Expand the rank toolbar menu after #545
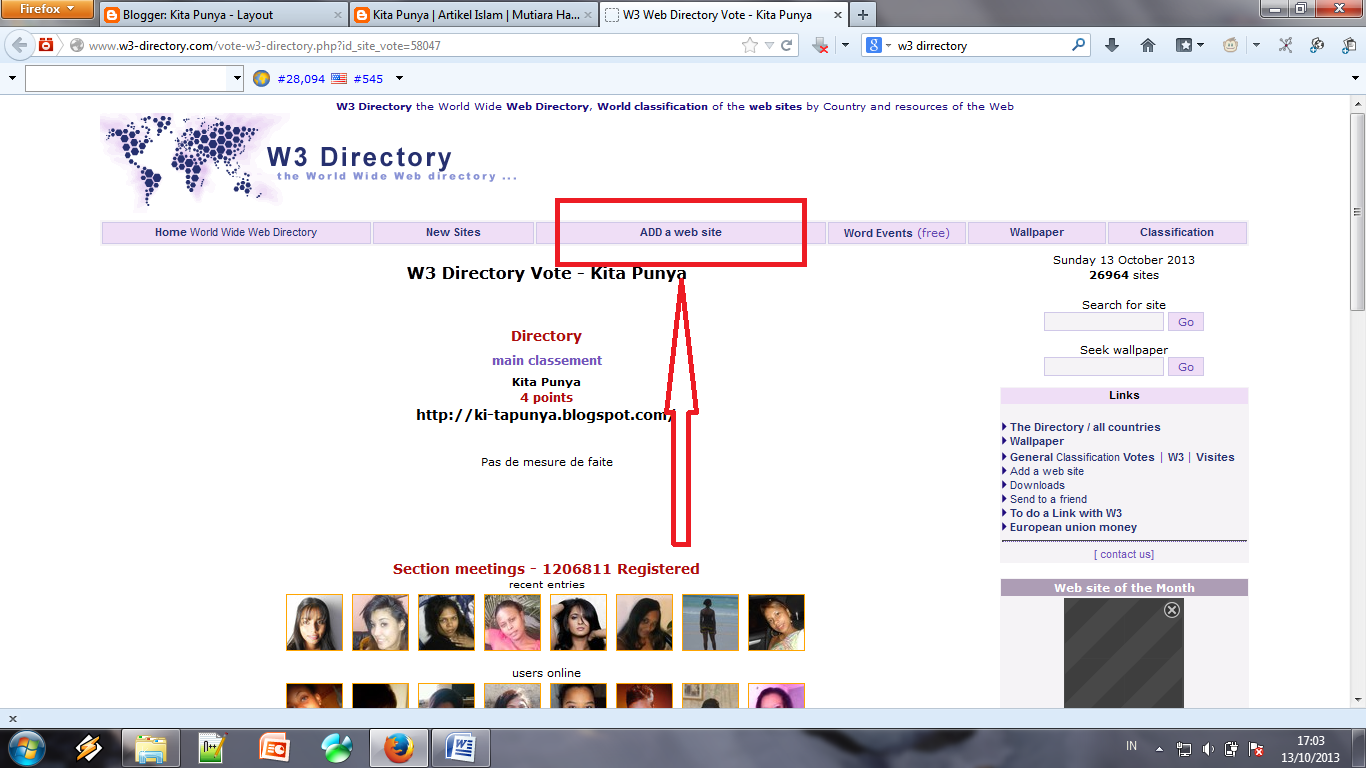1366x768 pixels. pyautogui.click(x=400, y=78)
